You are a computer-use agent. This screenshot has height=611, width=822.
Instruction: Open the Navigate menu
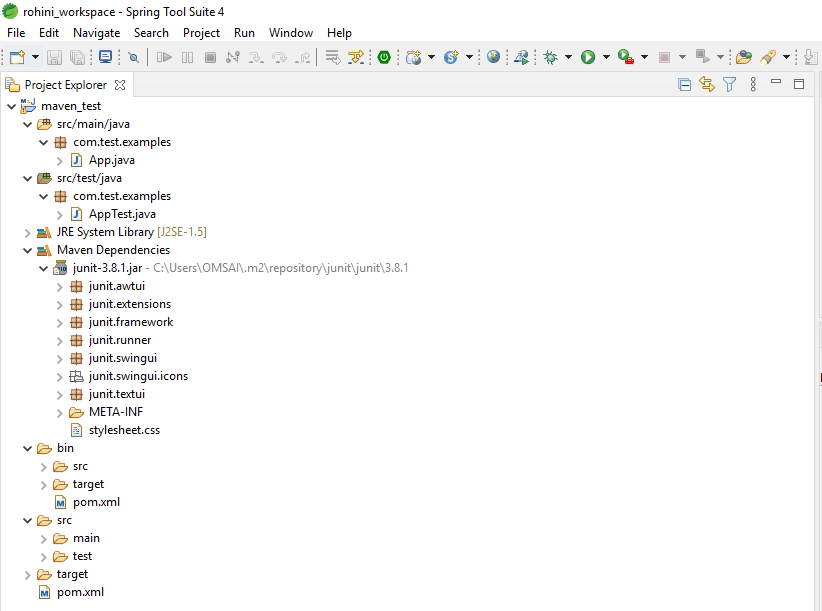pos(96,32)
